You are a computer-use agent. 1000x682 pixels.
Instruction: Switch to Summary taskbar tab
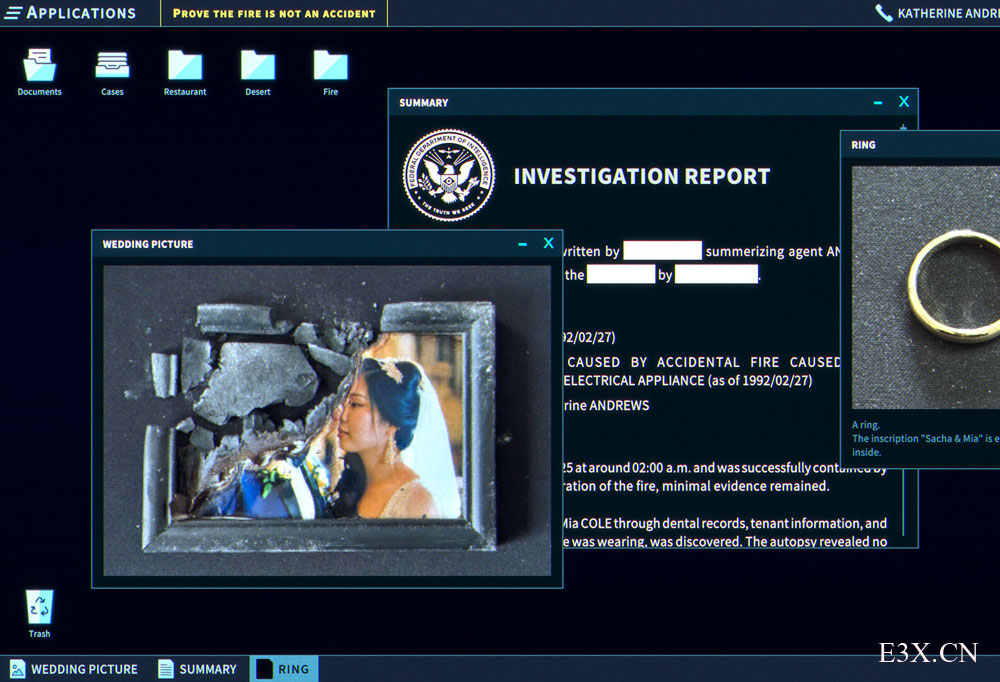point(197,669)
